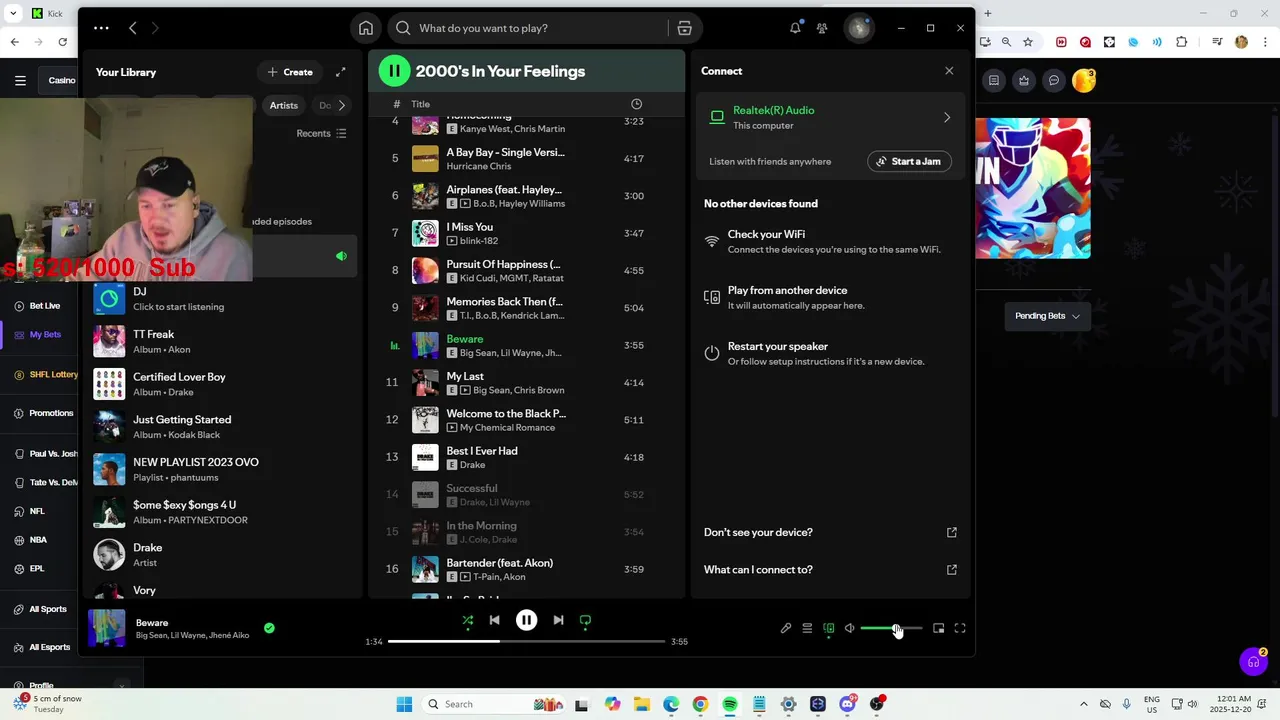This screenshot has width=1280, height=720.
Task: Remove Beware from Liked Songs checkmark
Action: tap(269, 628)
